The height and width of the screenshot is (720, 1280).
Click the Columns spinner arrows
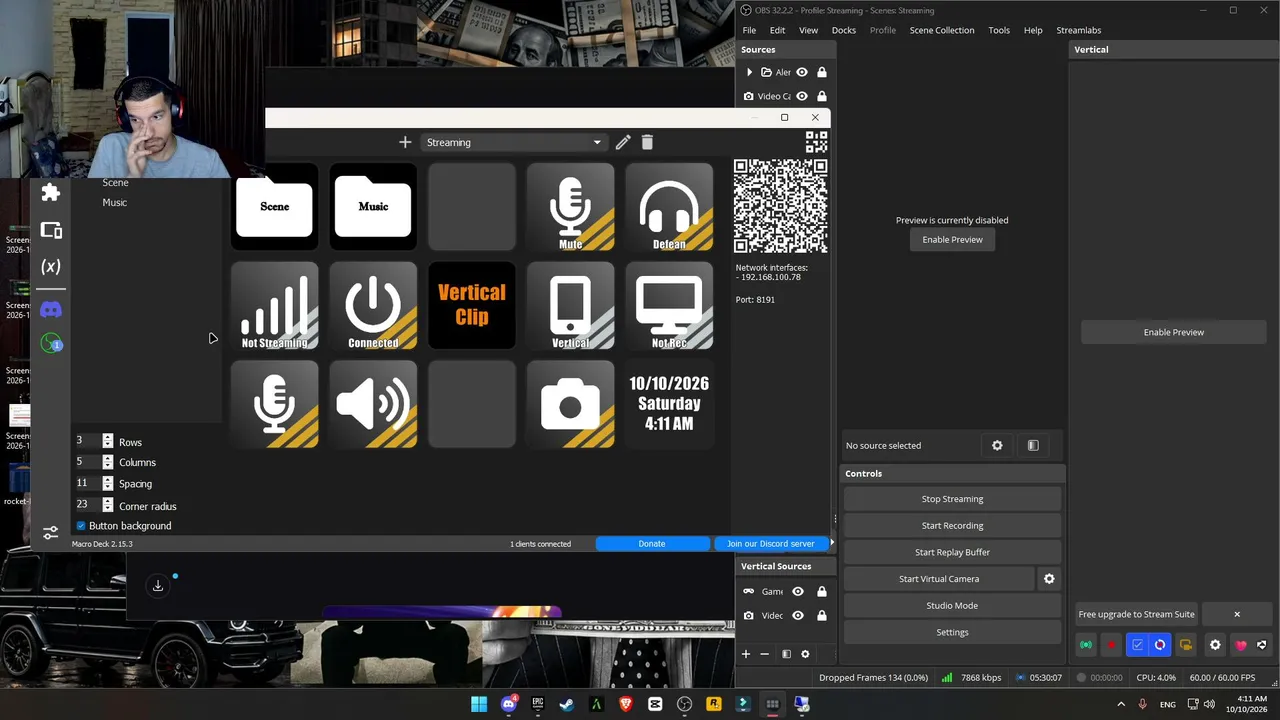[x=108, y=462]
